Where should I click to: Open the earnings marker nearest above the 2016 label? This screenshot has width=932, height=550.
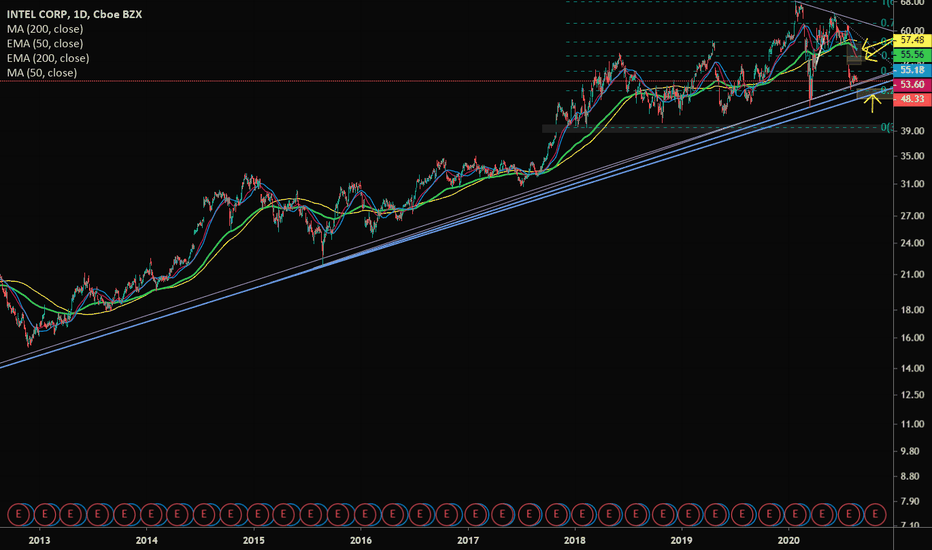[365, 514]
